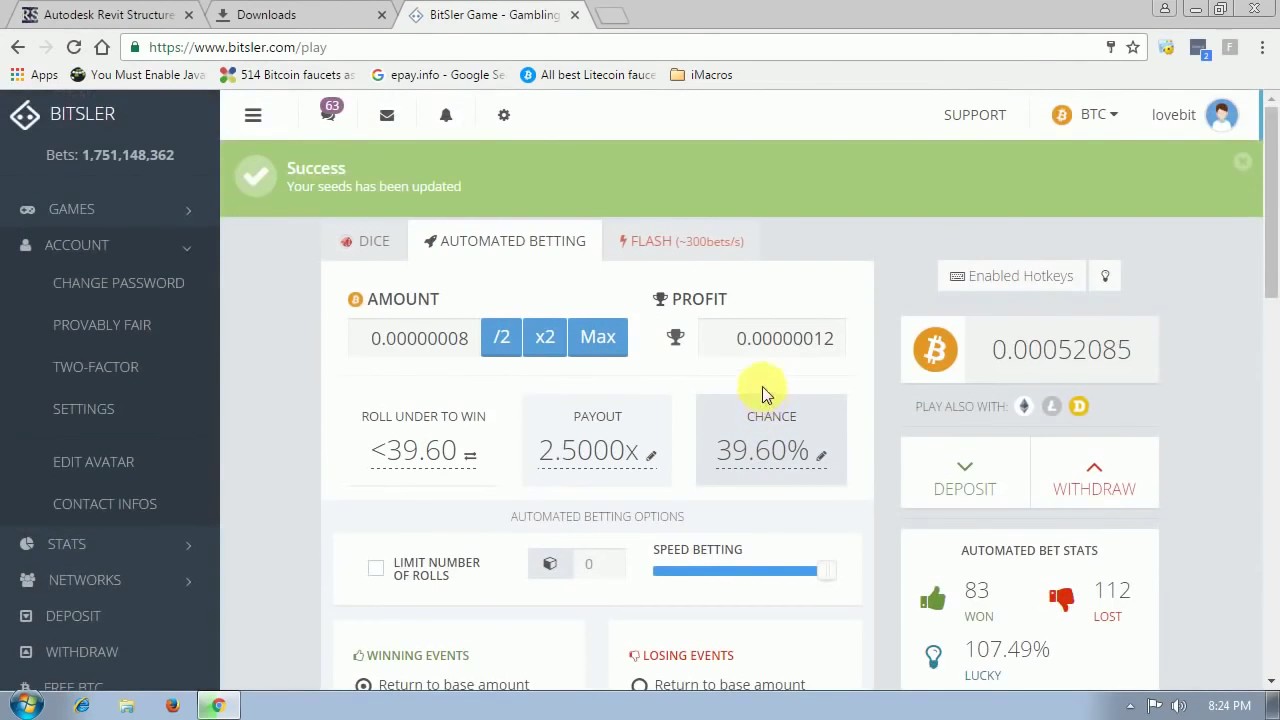Image resolution: width=1280 pixels, height=720 pixels.
Task: Select Dogecoin coin icon under Play Also With
Action: pyautogui.click(x=1078, y=406)
